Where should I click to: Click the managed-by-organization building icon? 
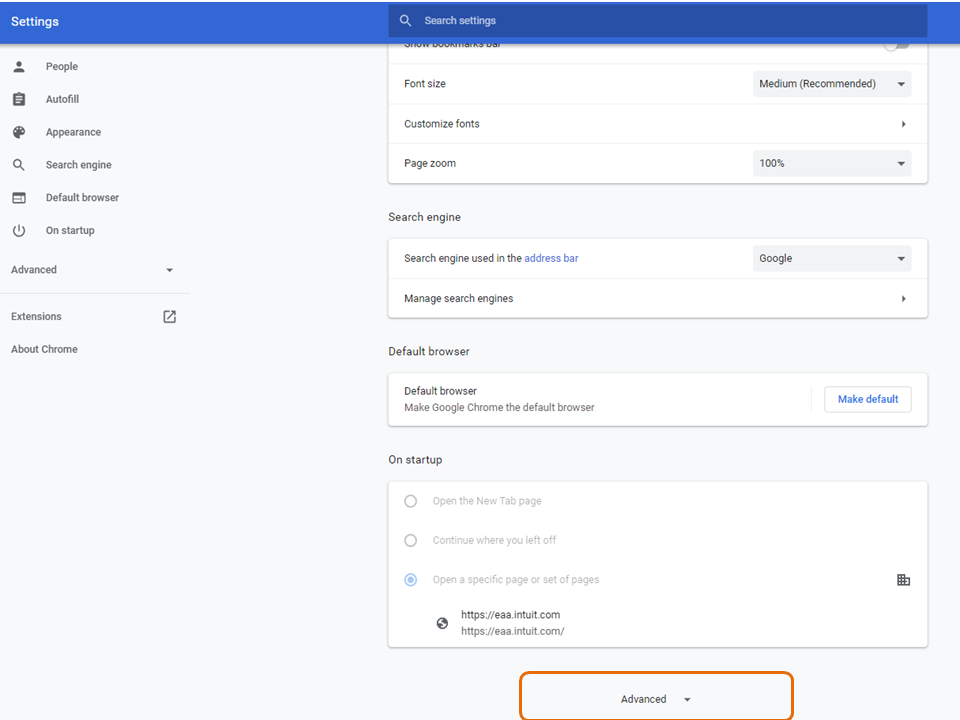[x=903, y=580]
